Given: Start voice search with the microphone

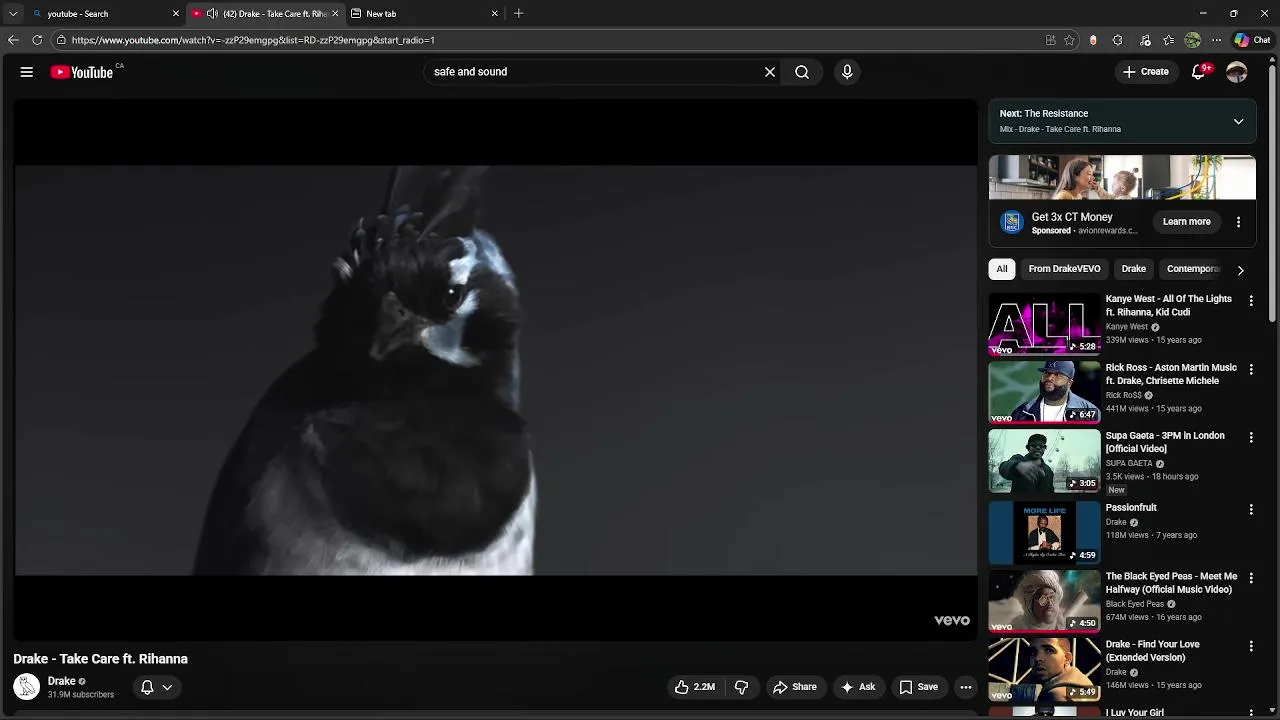Looking at the screenshot, I should coord(847,72).
